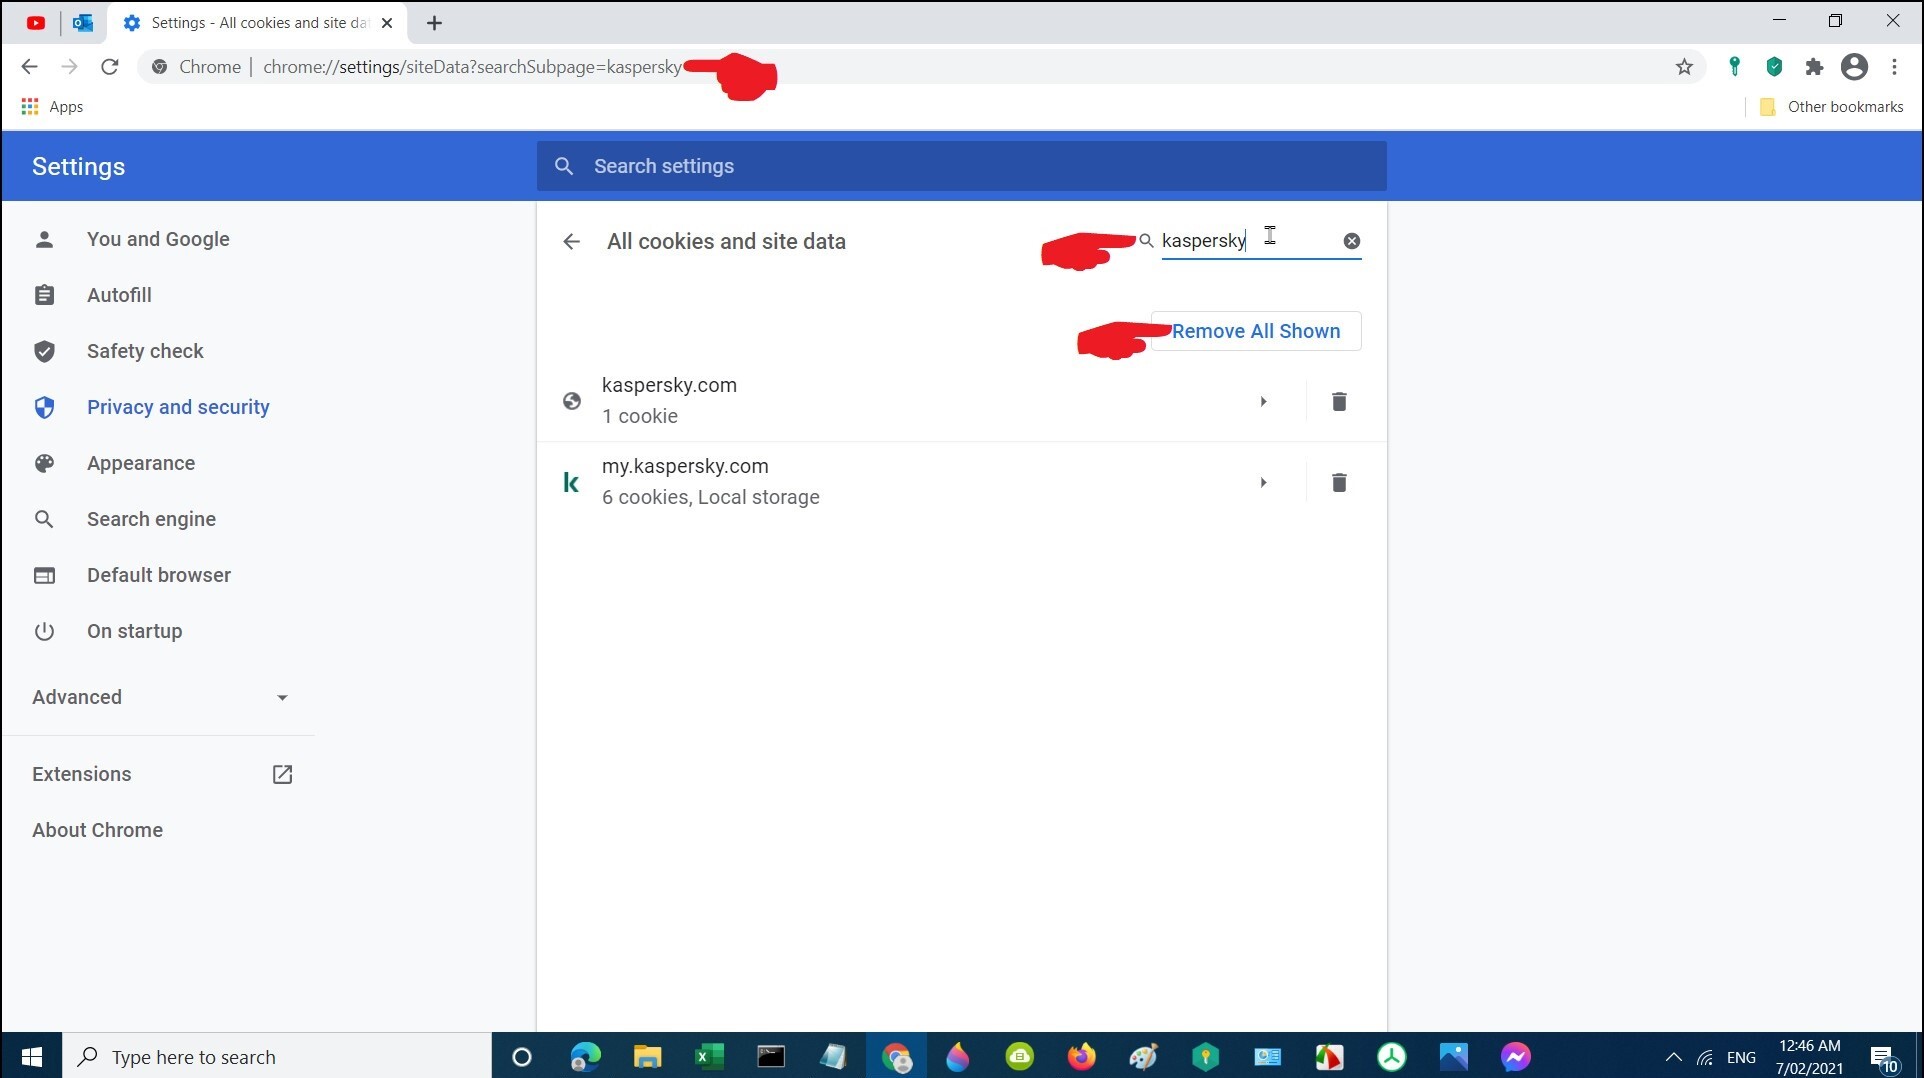Open About Chrome page
This screenshot has height=1078, width=1924.
pos(97,830)
